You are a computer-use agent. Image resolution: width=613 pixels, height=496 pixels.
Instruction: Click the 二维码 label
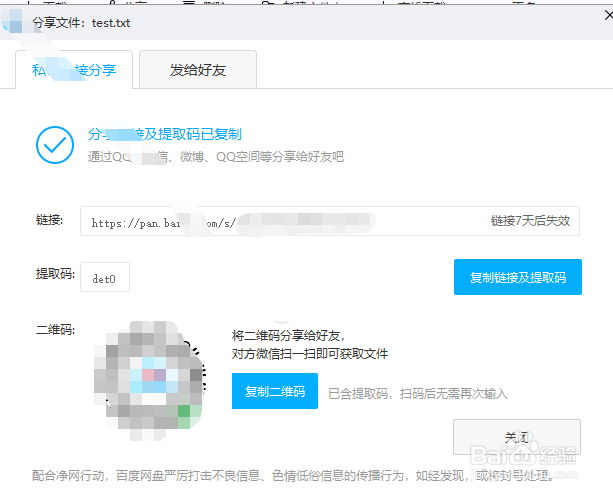pyautogui.click(x=55, y=329)
